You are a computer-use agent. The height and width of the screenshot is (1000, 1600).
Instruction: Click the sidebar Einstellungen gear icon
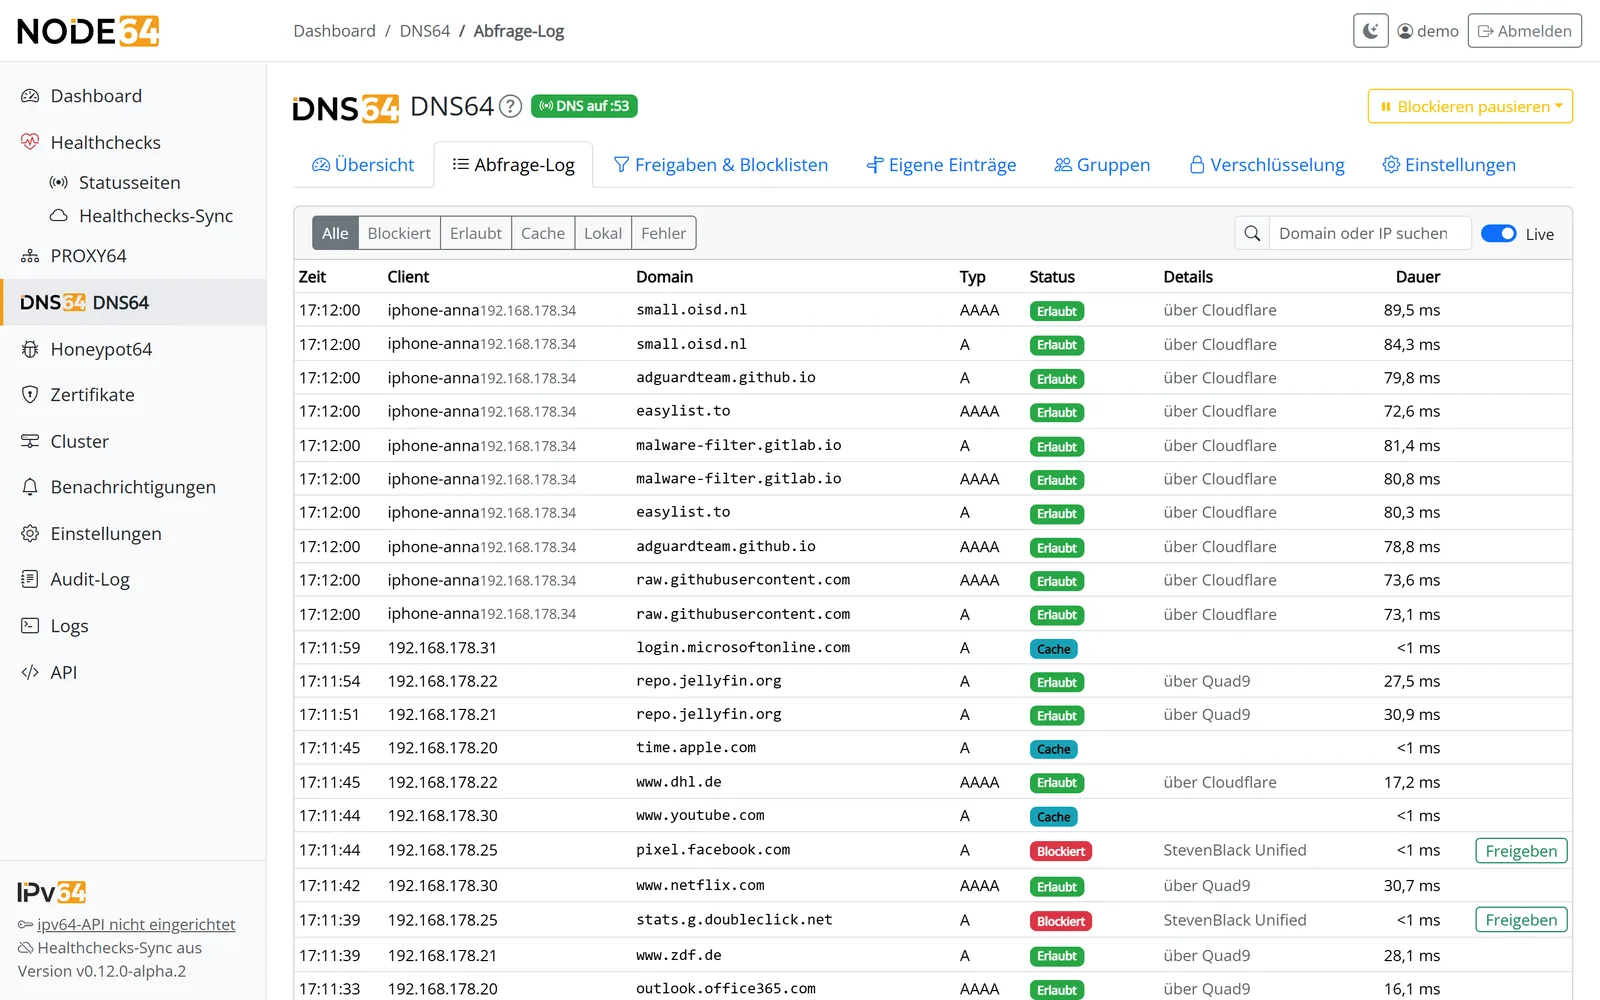pos(30,534)
